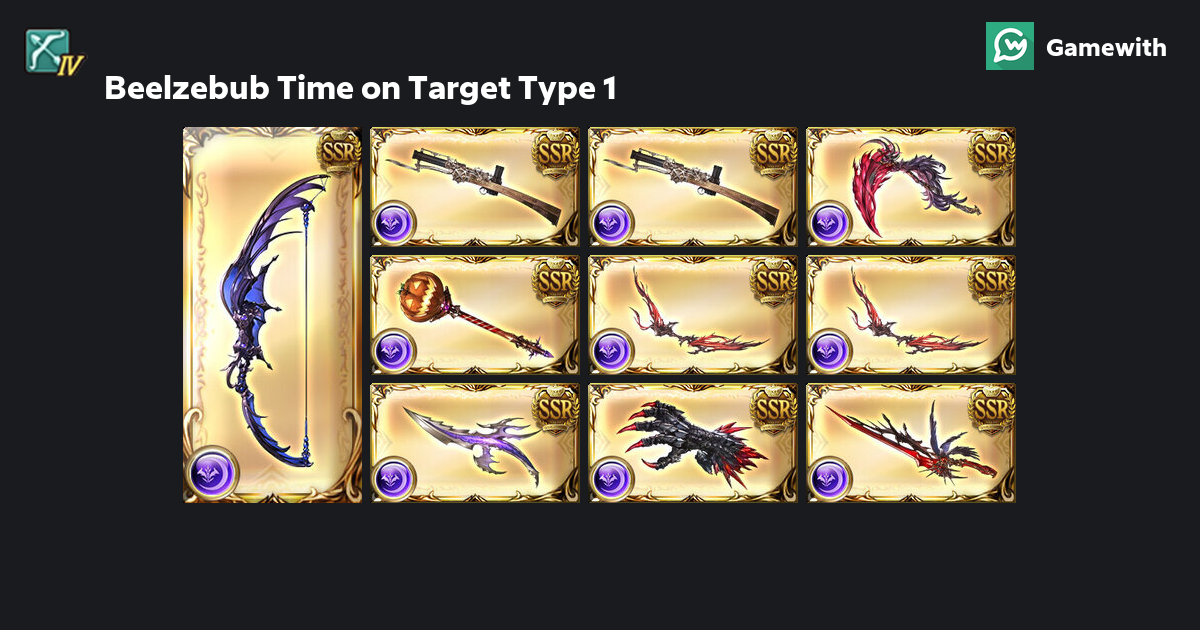Select the pumpkin staff weapon card
This screenshot has width=1200, height=630.
(476, 315)
